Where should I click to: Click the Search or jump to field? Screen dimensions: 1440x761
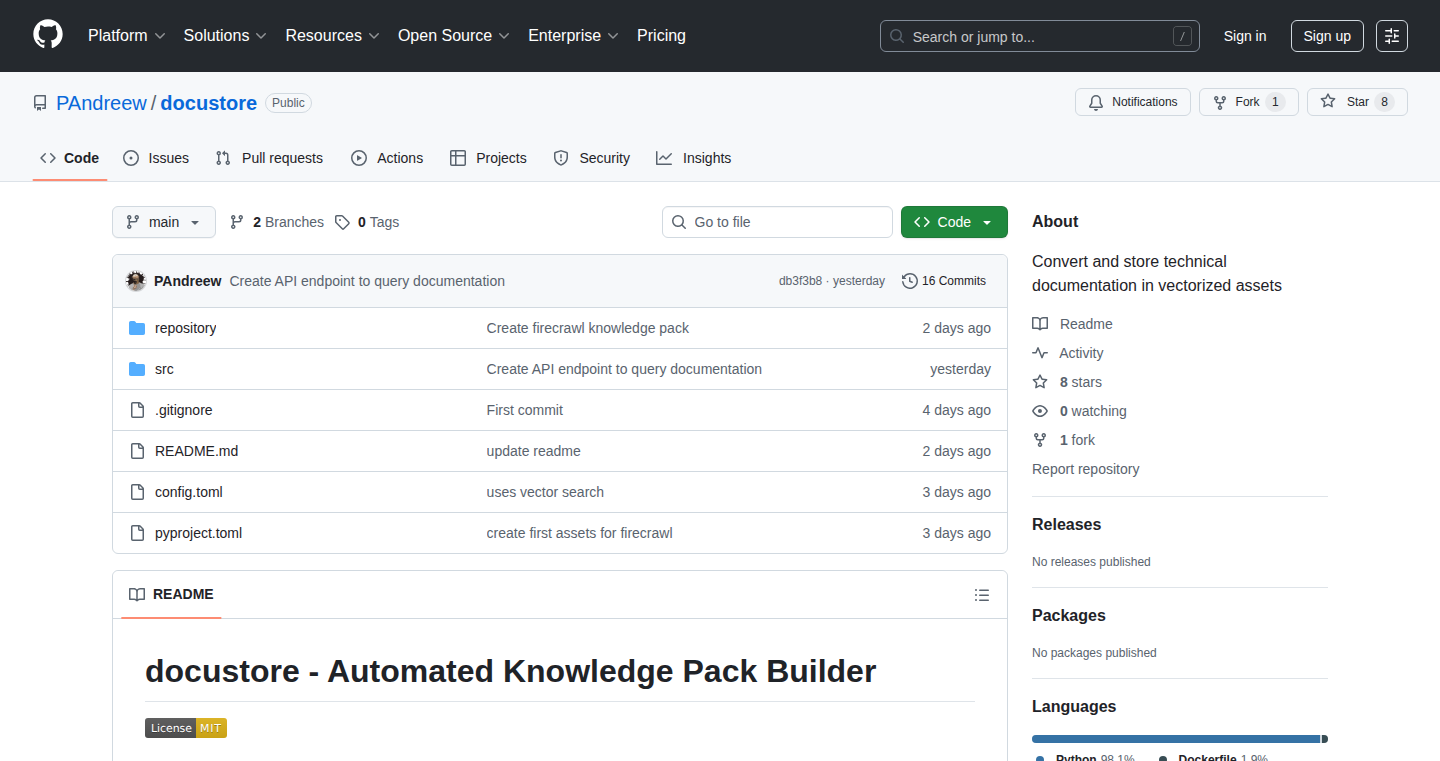pyautogui.click(x=1040, y=36)
